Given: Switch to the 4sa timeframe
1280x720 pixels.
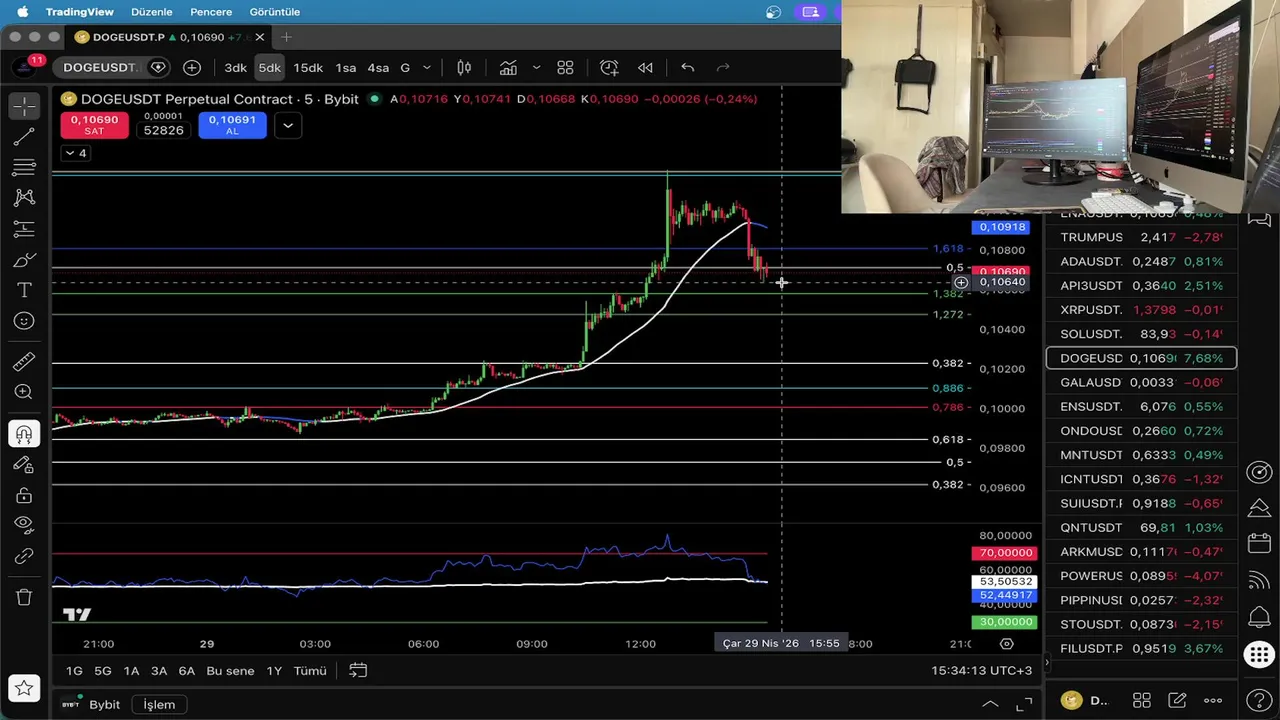Looking at the screenshot, I should (x=378, y=68).
